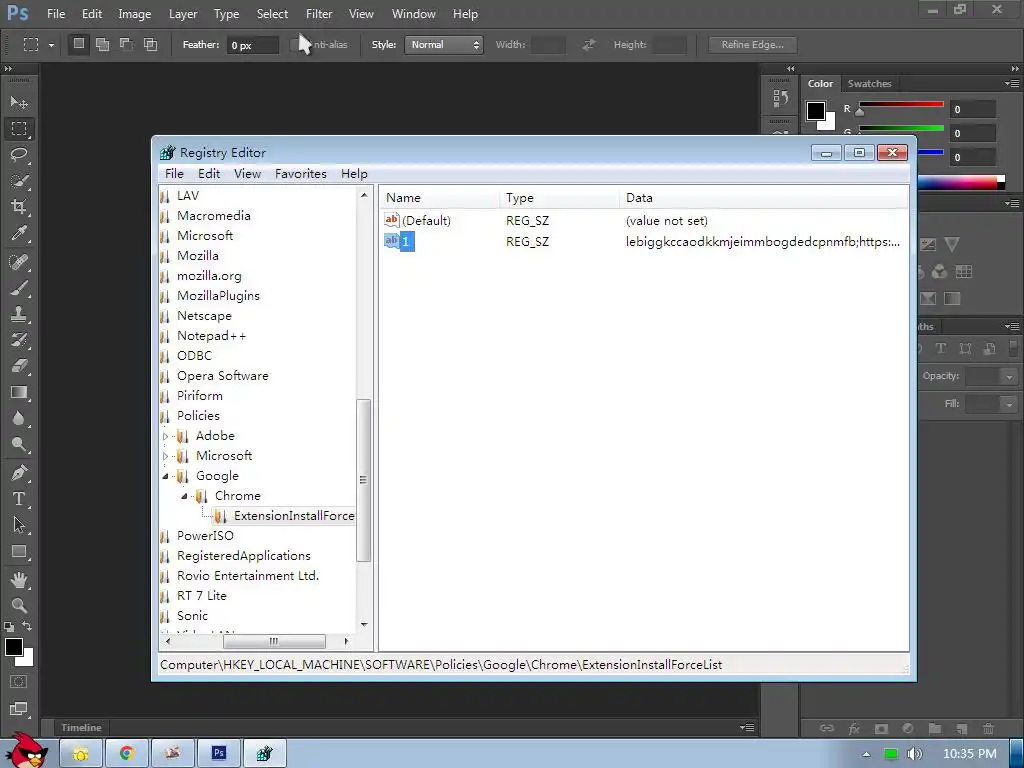Click the Color panel foreground swatch

click(816, 111)
